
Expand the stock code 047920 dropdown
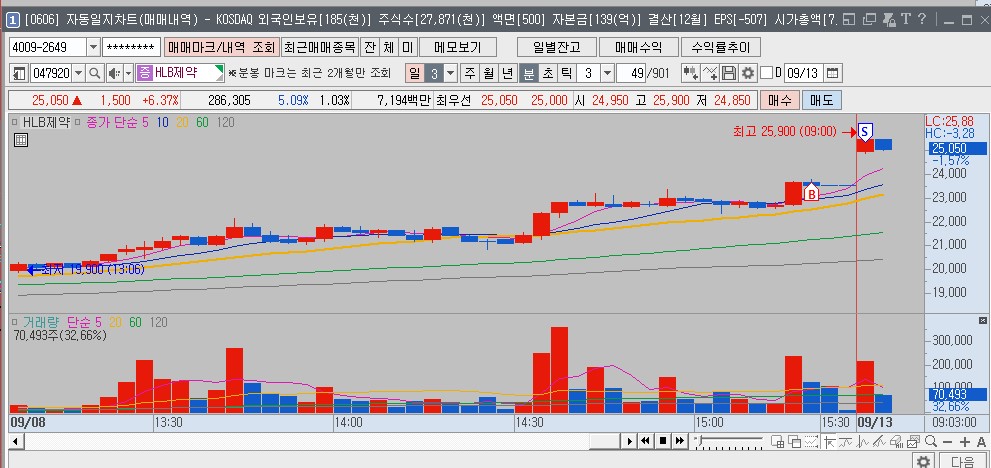[x=79, y=73]
